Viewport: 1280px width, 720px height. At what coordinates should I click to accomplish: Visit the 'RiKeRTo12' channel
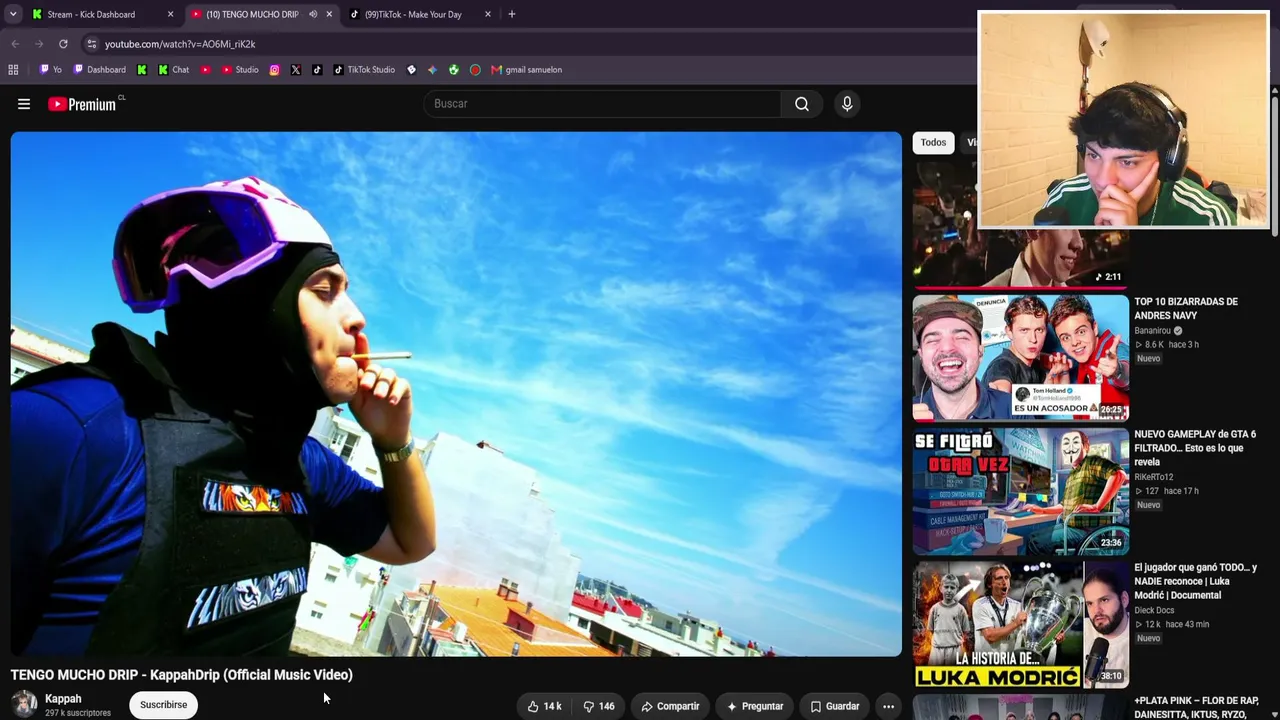(x=1154, y=477)
